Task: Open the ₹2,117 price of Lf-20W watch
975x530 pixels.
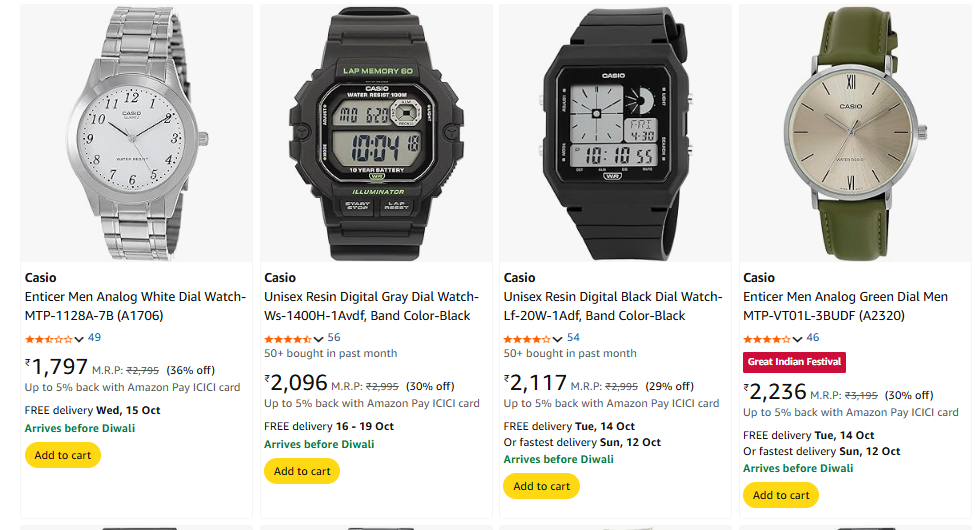Action: click(x=537, y=383)
